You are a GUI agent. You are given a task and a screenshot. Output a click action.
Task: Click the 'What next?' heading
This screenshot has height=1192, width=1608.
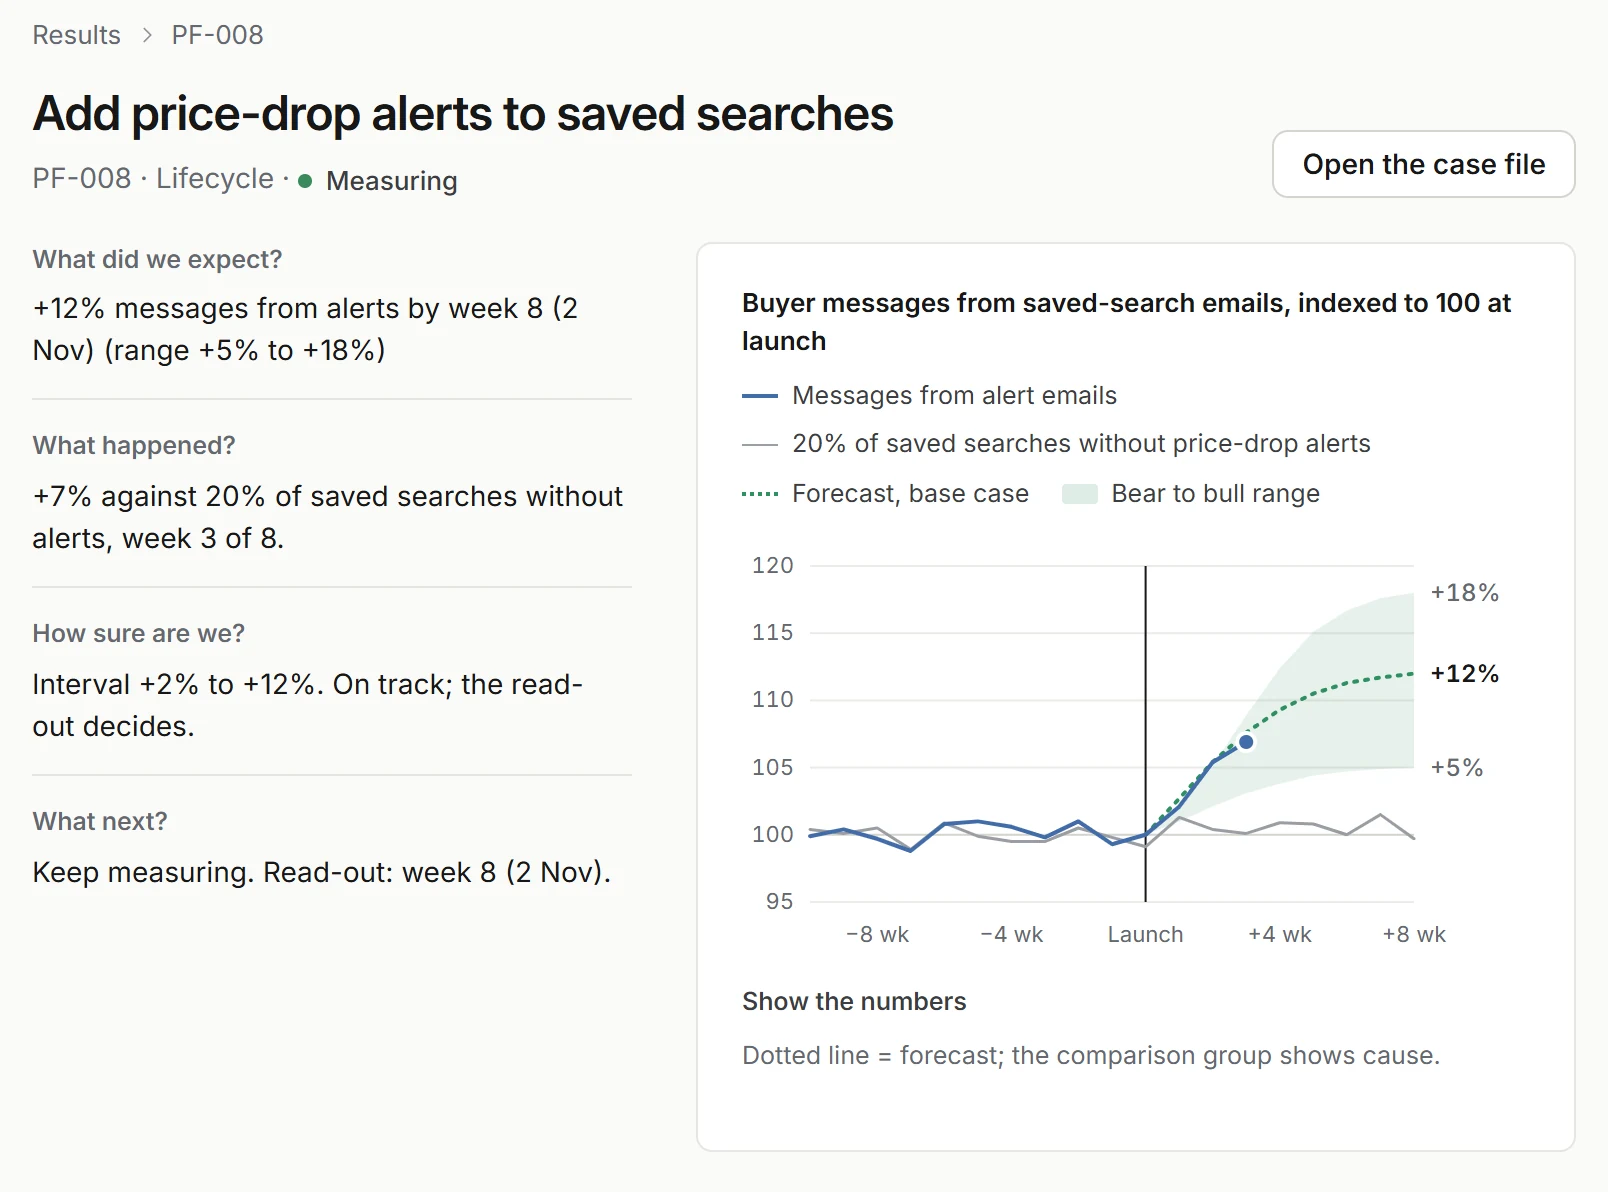(100, 821)
